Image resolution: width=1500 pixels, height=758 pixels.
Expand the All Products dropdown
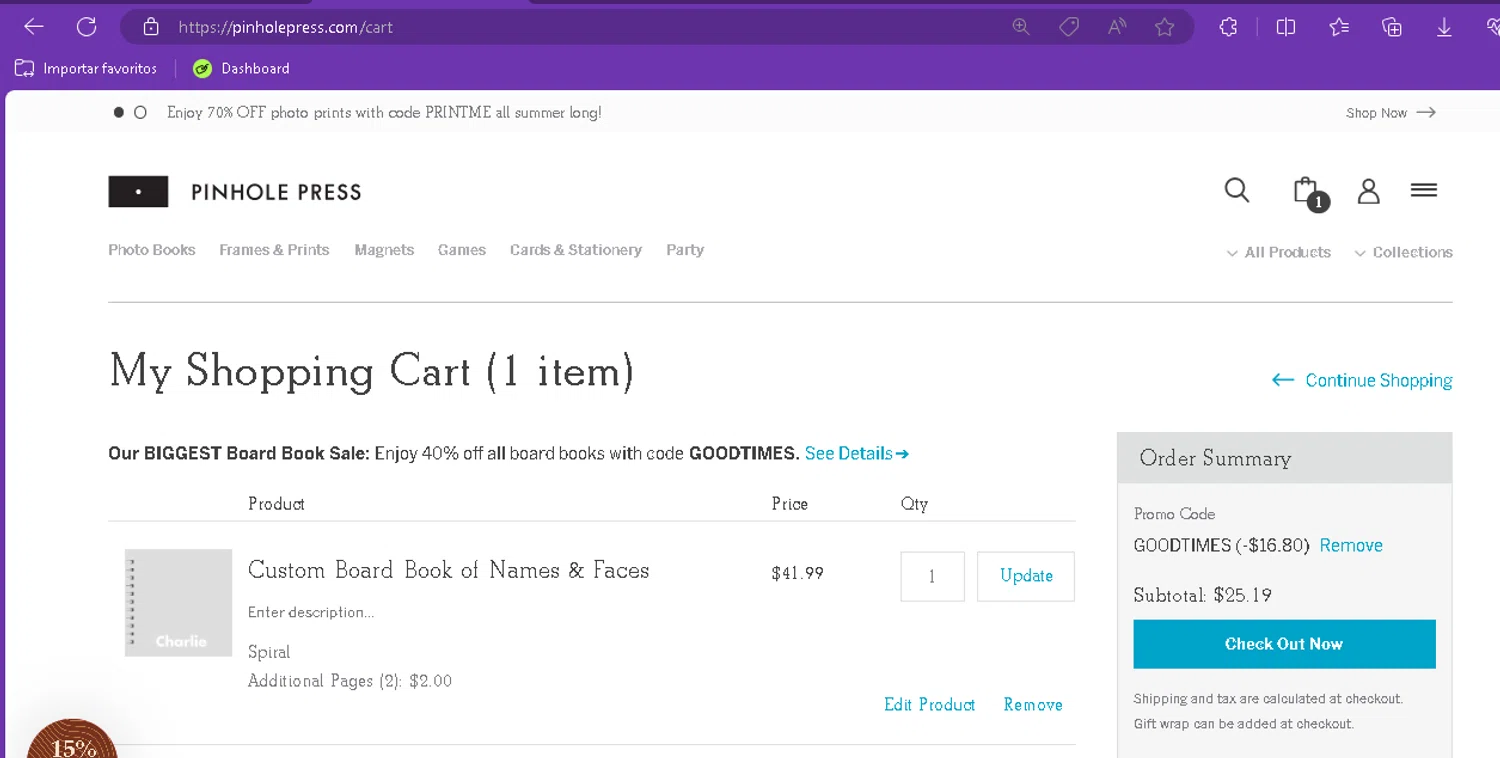[x=1279, y=253]
